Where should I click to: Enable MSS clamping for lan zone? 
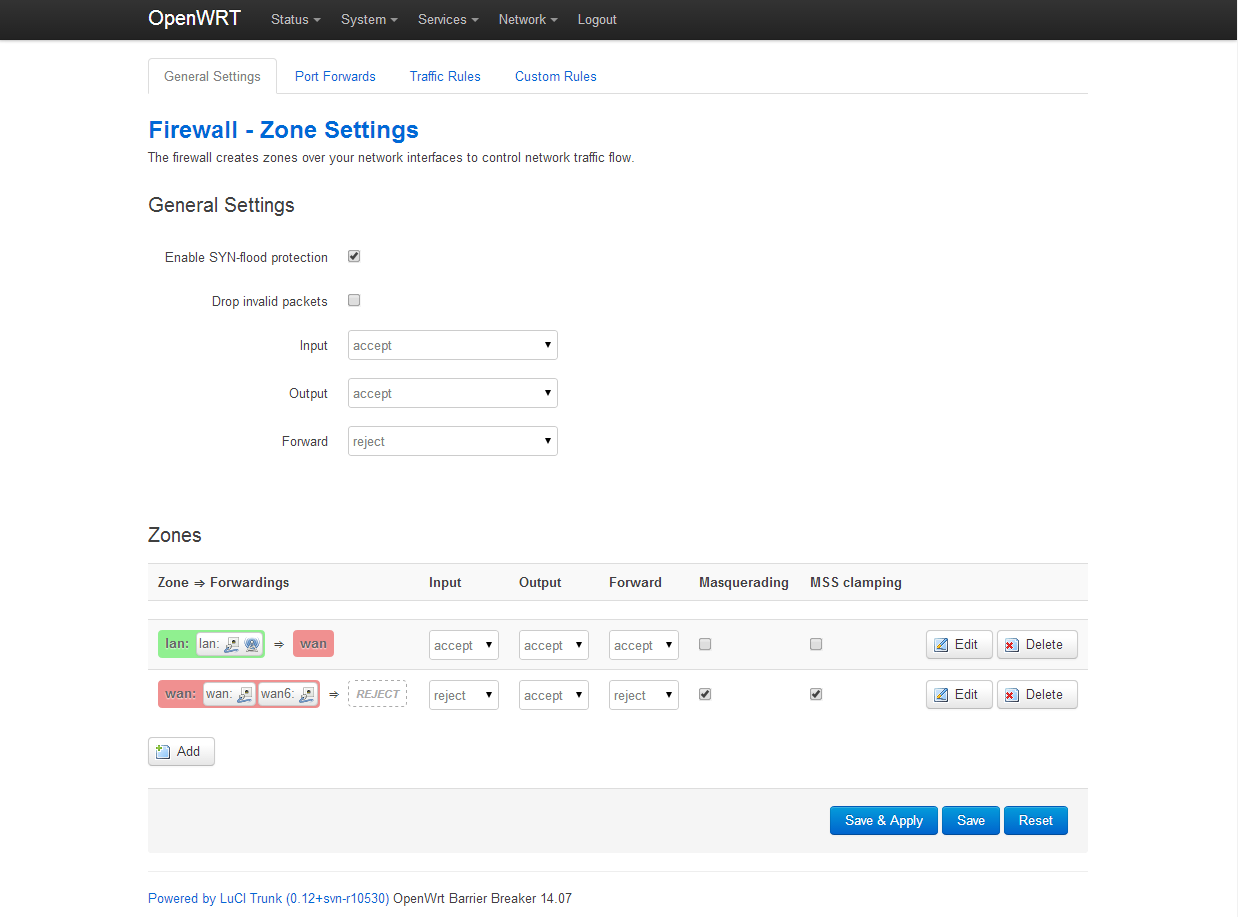816,645
